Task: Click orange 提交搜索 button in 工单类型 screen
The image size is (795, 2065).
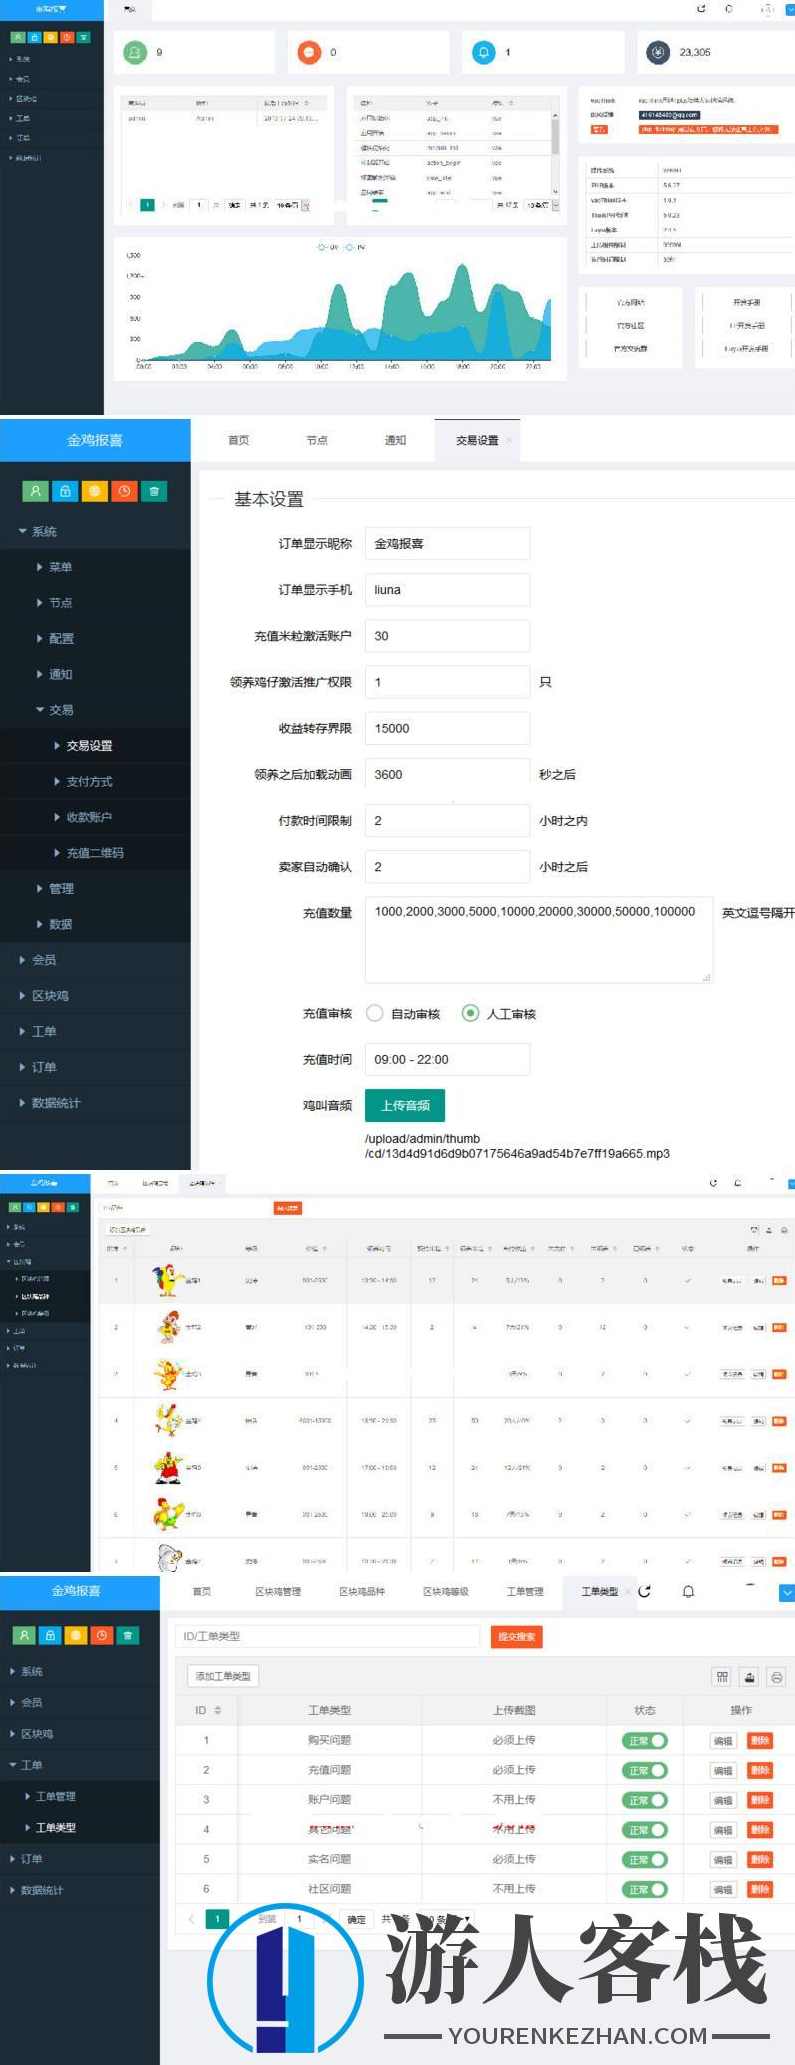Action: click(x=517, y=1636)
